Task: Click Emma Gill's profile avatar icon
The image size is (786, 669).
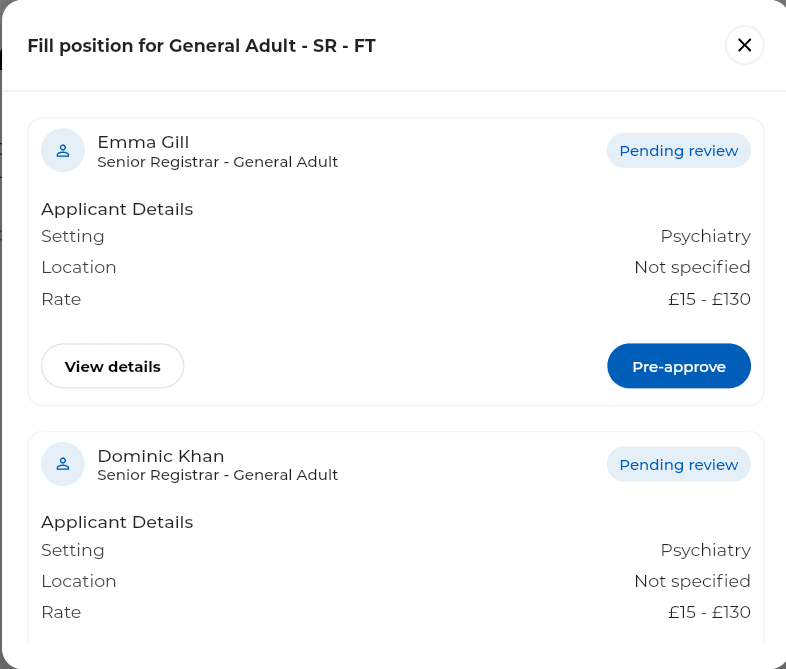Action: (63, 151)
